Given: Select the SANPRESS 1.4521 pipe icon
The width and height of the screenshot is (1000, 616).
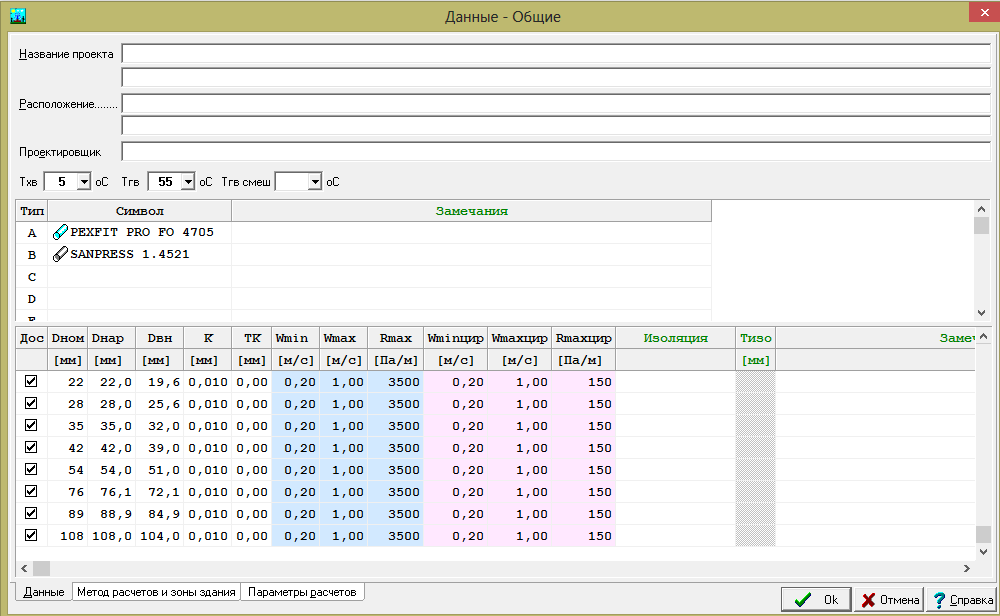Looking at the screenshot, I should point(60,254).
